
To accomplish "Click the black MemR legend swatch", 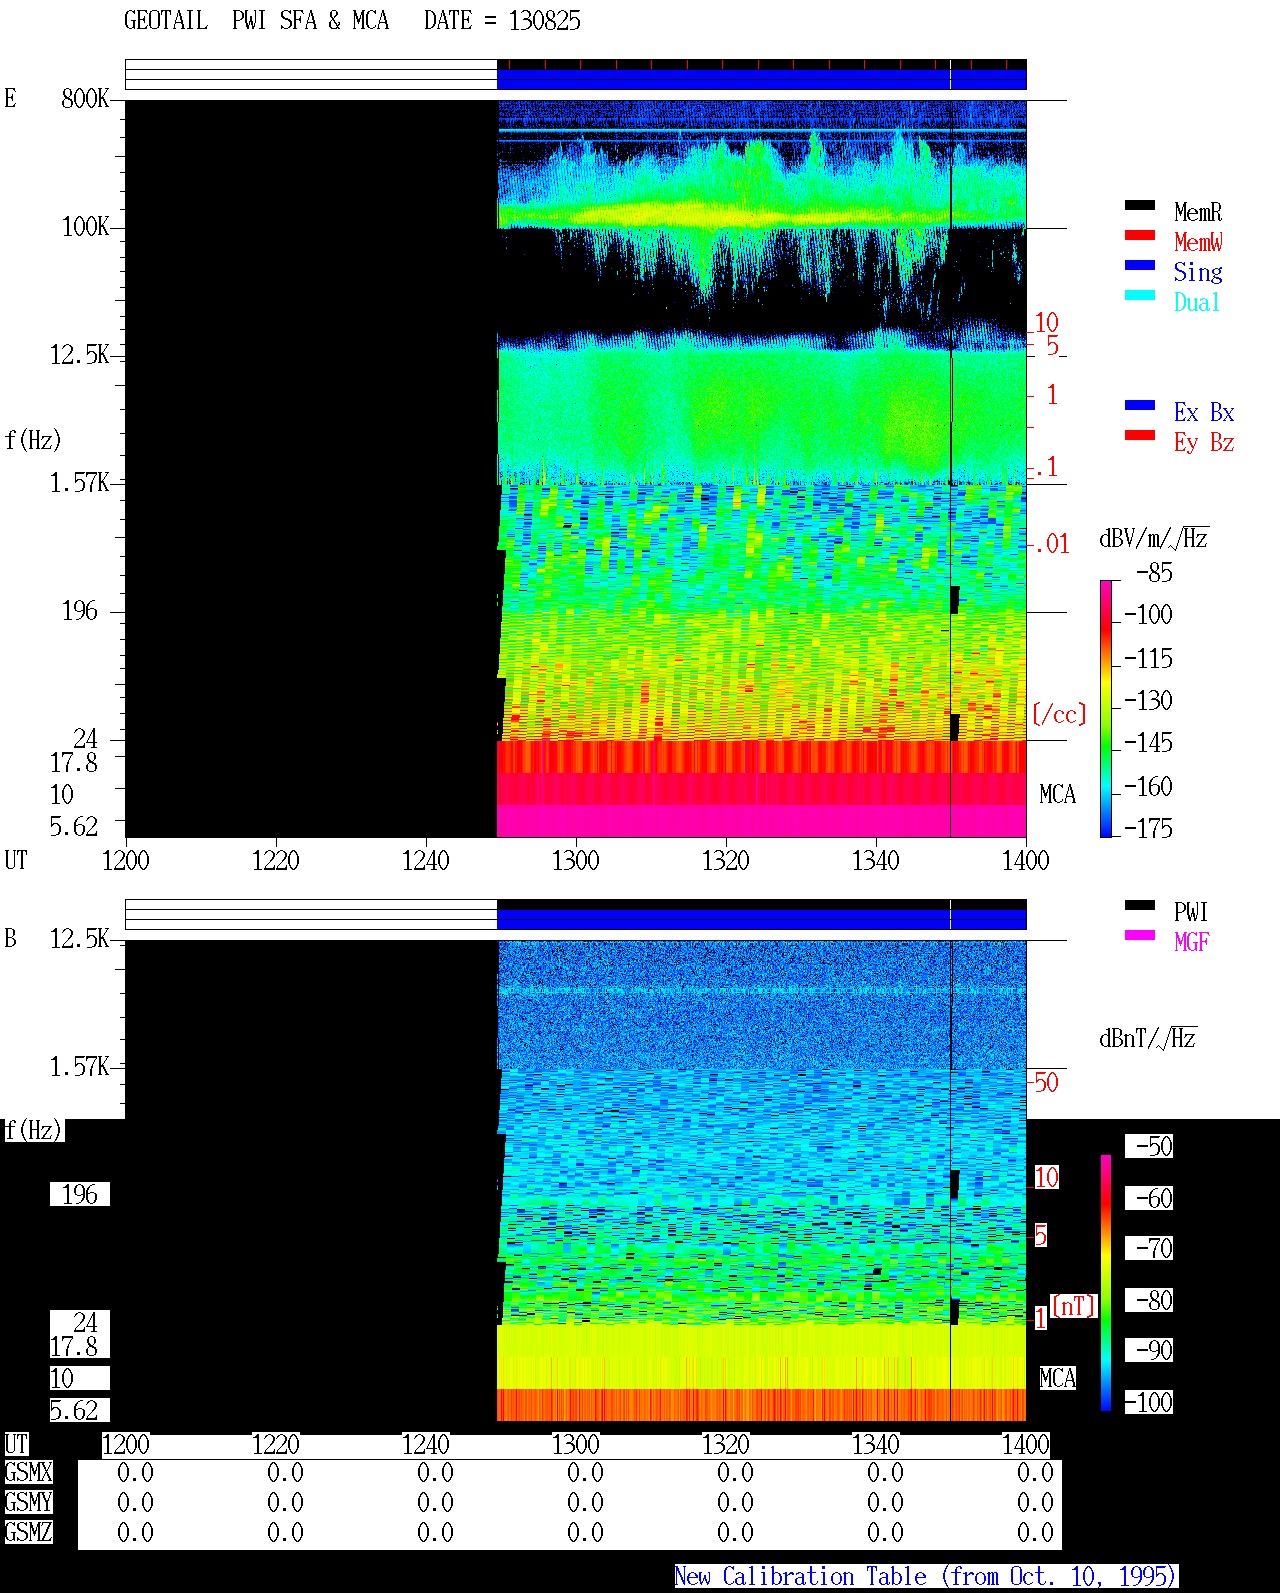I will click(1140, 205).
